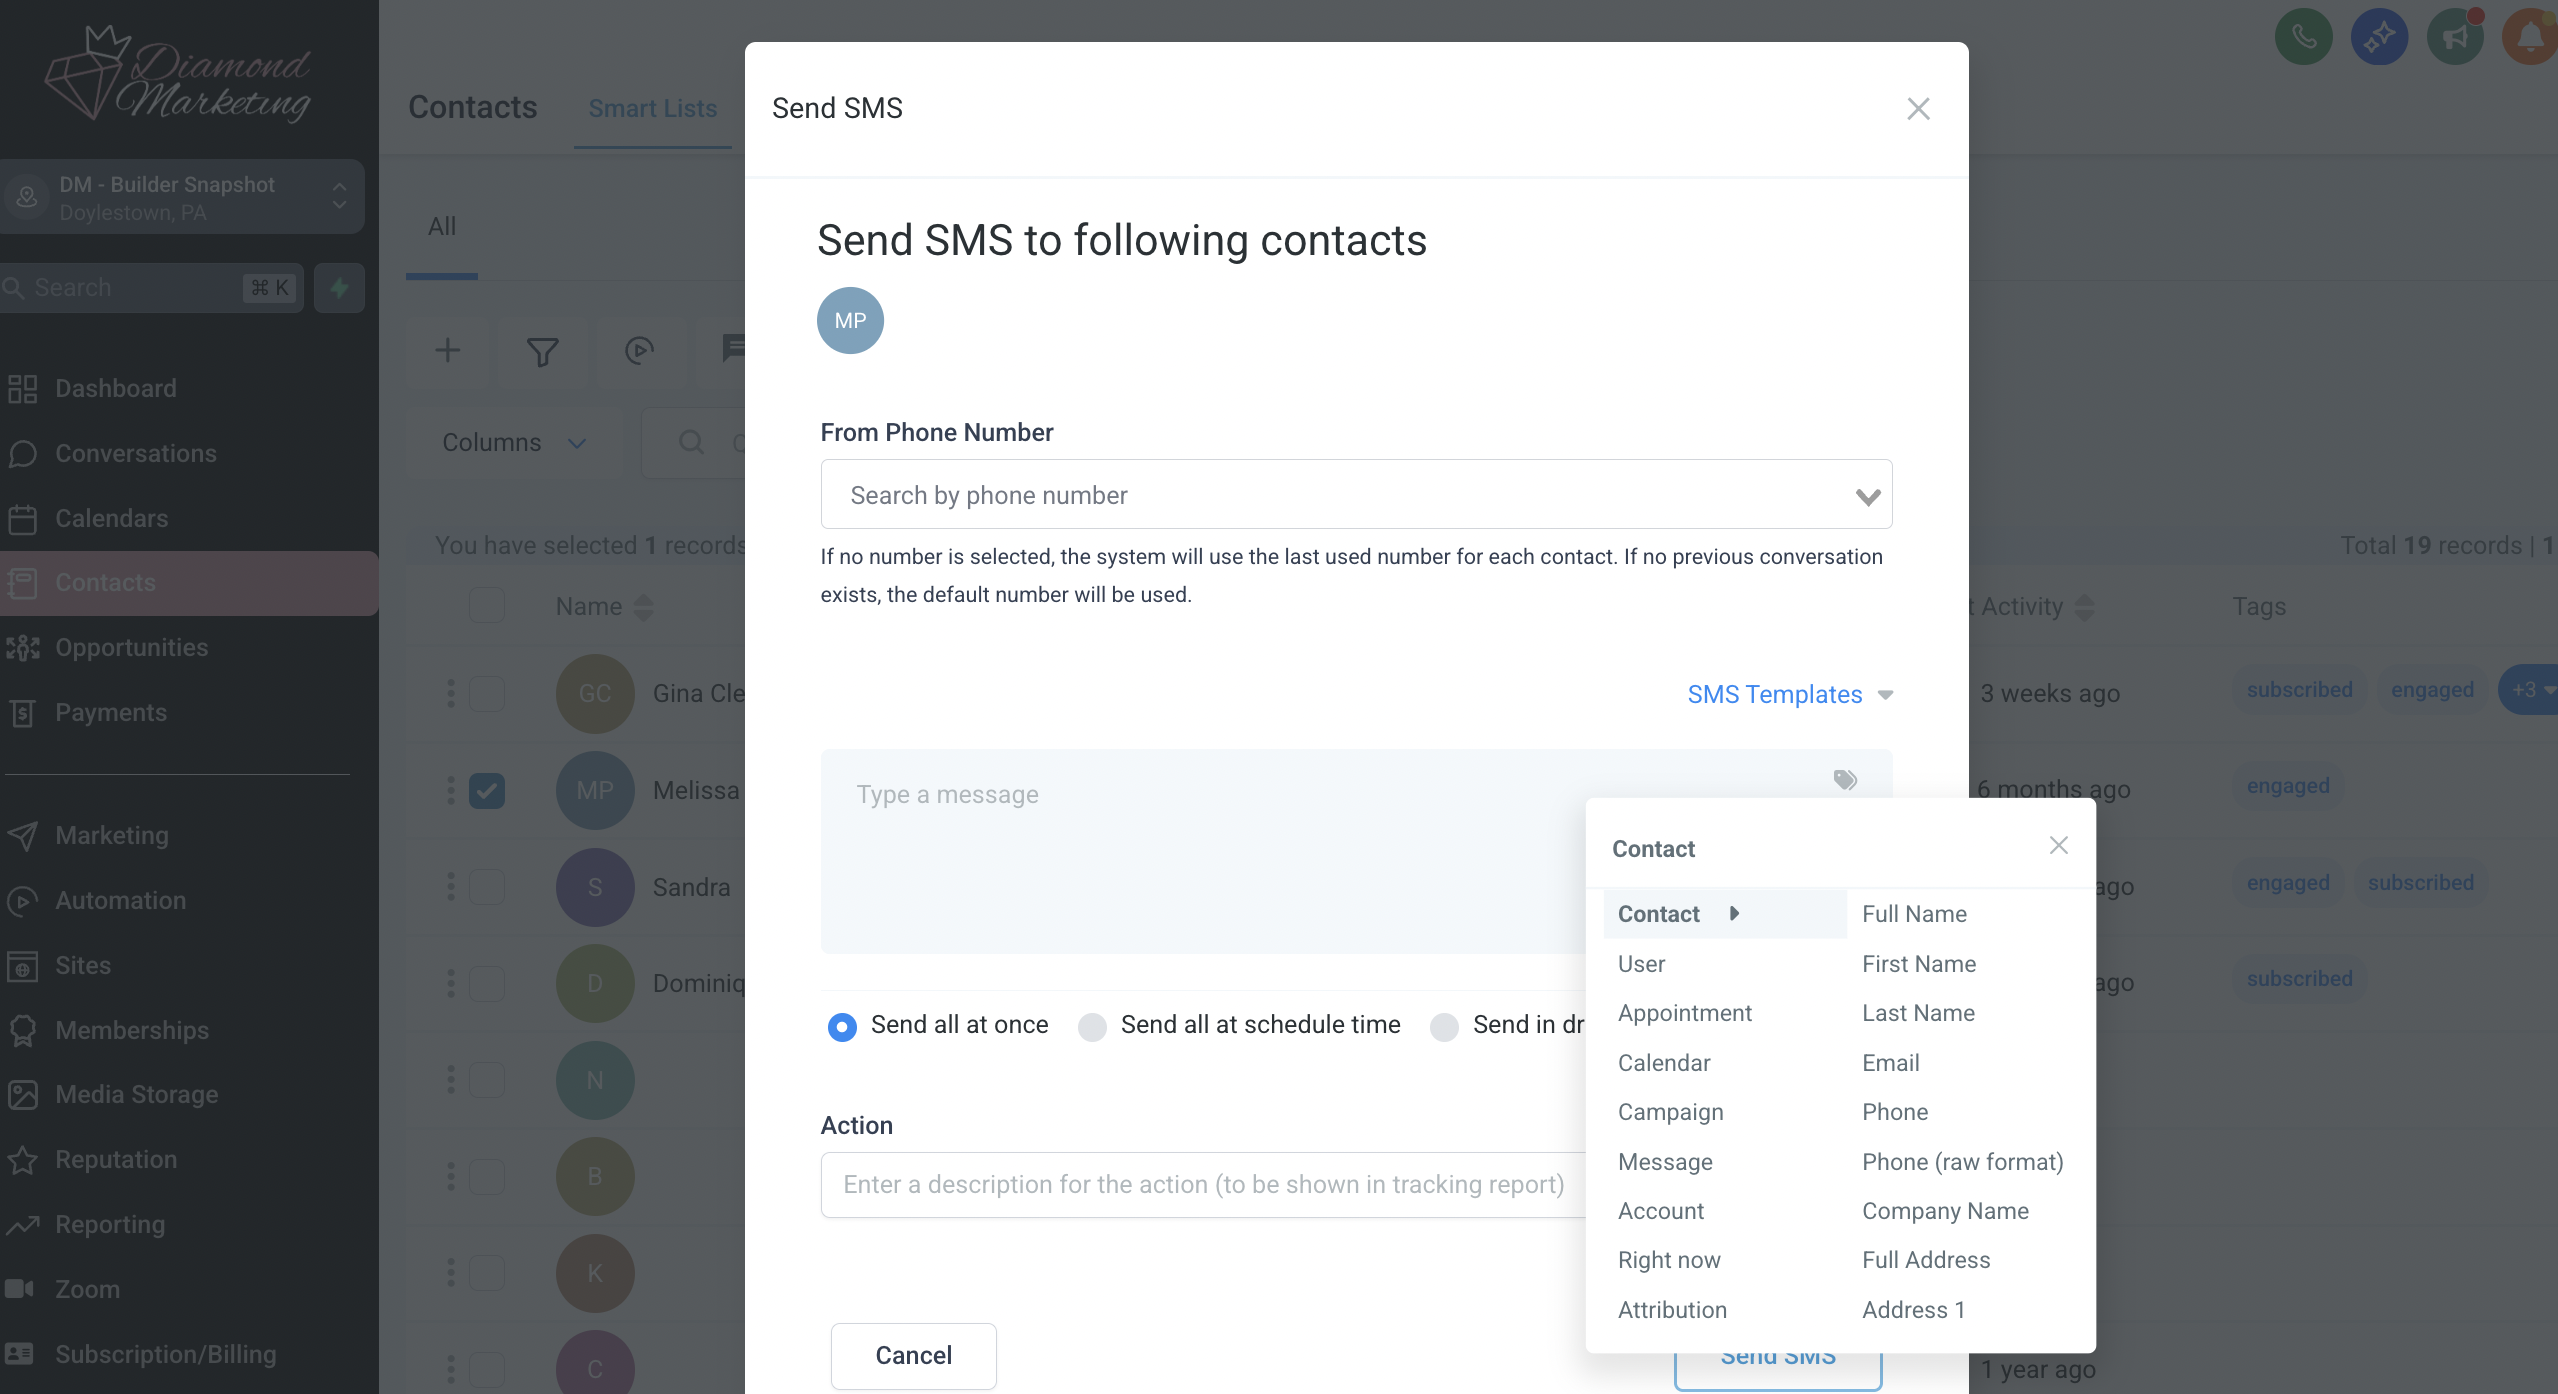Image resolution: width=2558 pixels, height=1394 pixels.
Task: Uncheck the Melissa contact checkbox
Action: (487, 791)
